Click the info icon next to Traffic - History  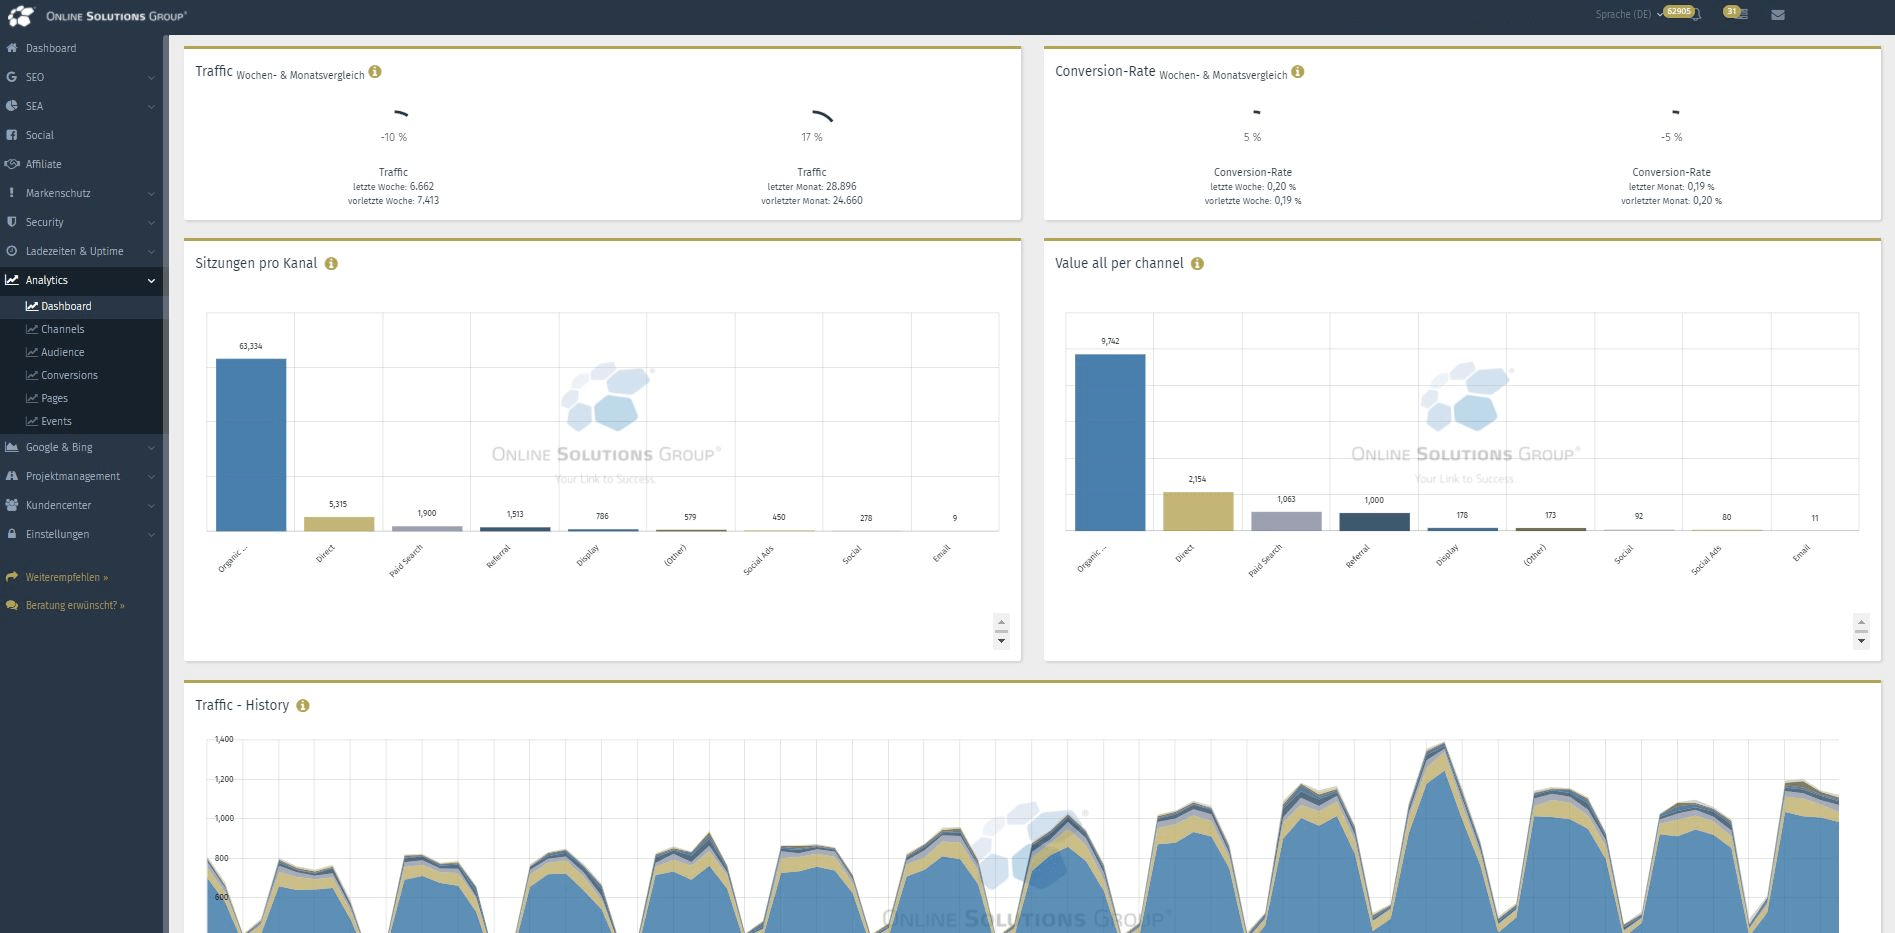pyautogui.click(x=303, y=706)
